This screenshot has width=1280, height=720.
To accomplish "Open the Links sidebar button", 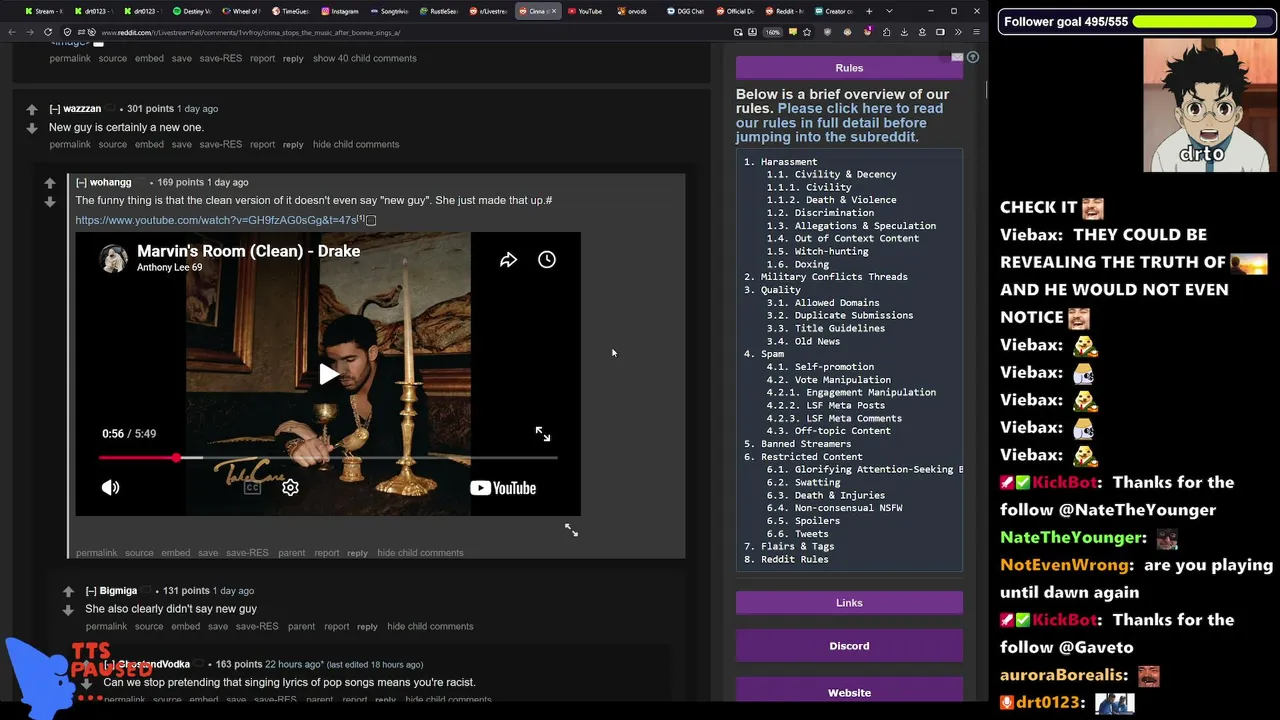I will point(849,603).
